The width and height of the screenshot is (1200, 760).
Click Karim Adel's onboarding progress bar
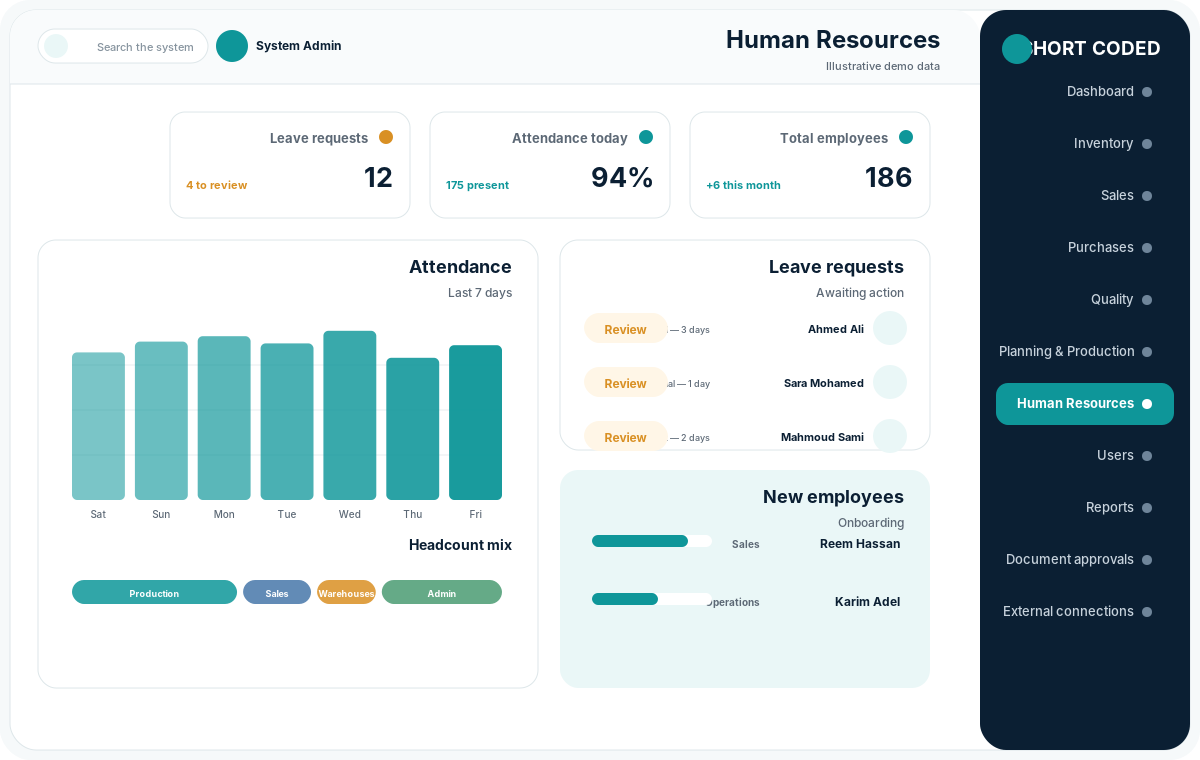pos(652,599)
